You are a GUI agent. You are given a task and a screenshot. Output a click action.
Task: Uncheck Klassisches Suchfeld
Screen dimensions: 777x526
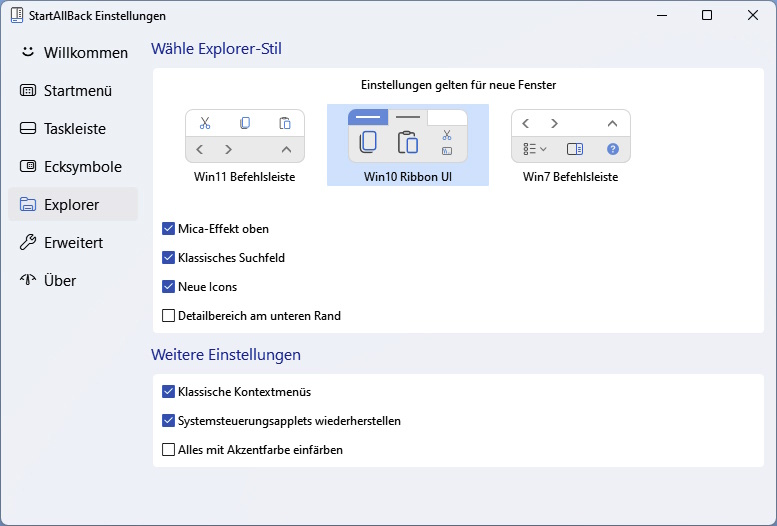(x=168, y=257)
